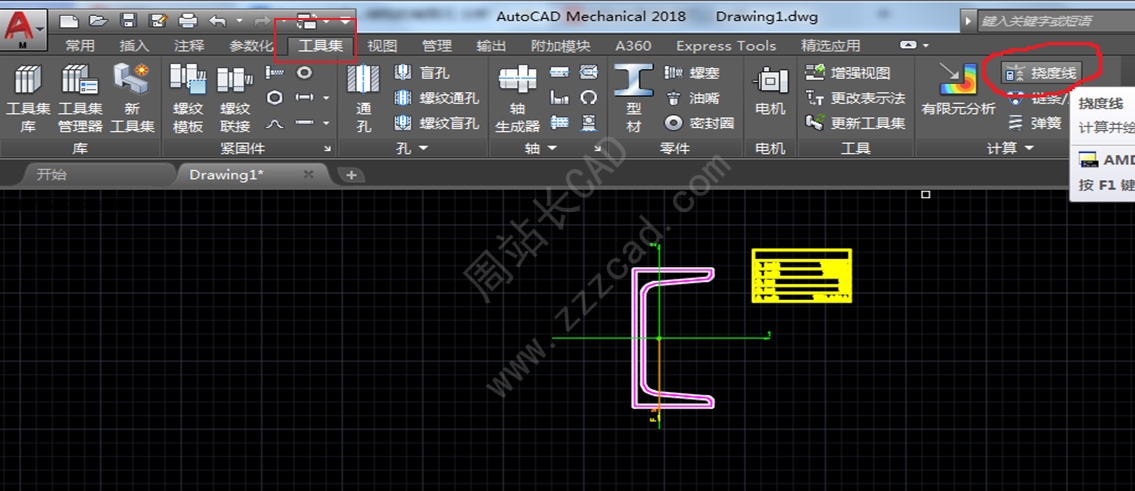Click the 增强视图 button

pos(848,72)
